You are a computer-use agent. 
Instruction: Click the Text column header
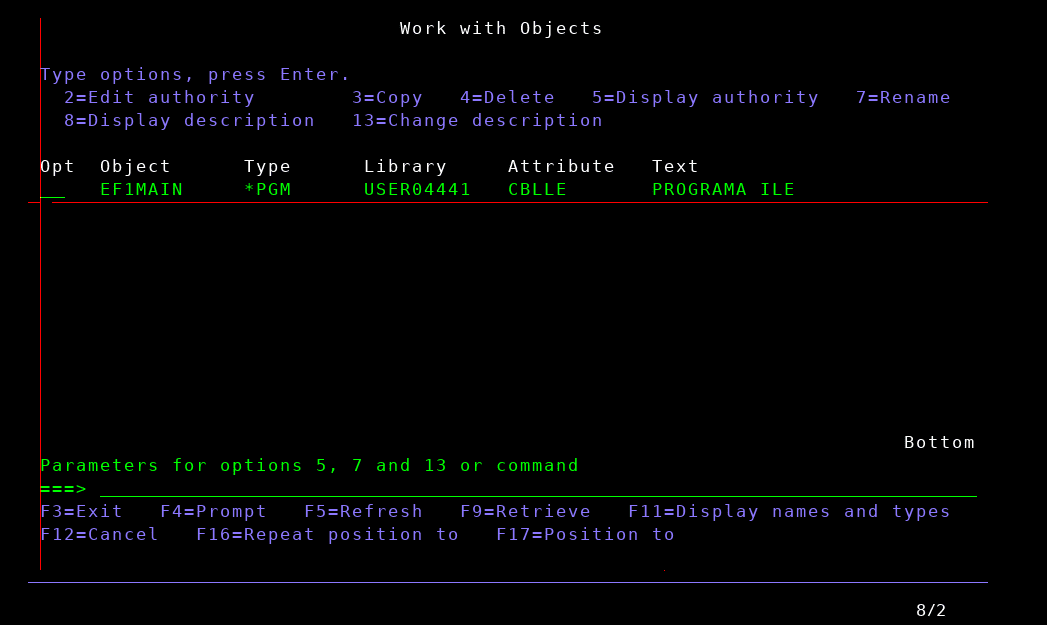675,166
